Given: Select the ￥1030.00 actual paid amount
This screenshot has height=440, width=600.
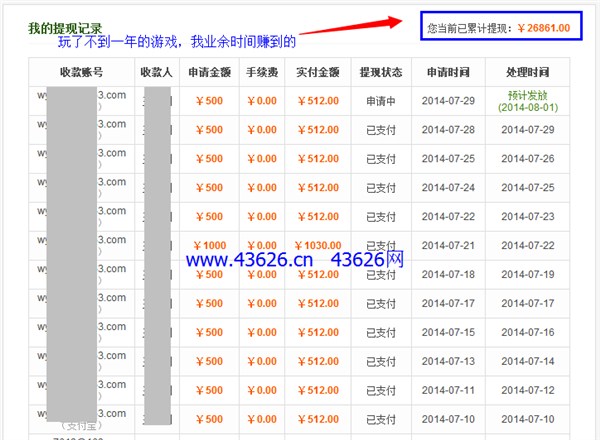Looking at the screenshot, I should pyautogui.click(x=320, y=245).
